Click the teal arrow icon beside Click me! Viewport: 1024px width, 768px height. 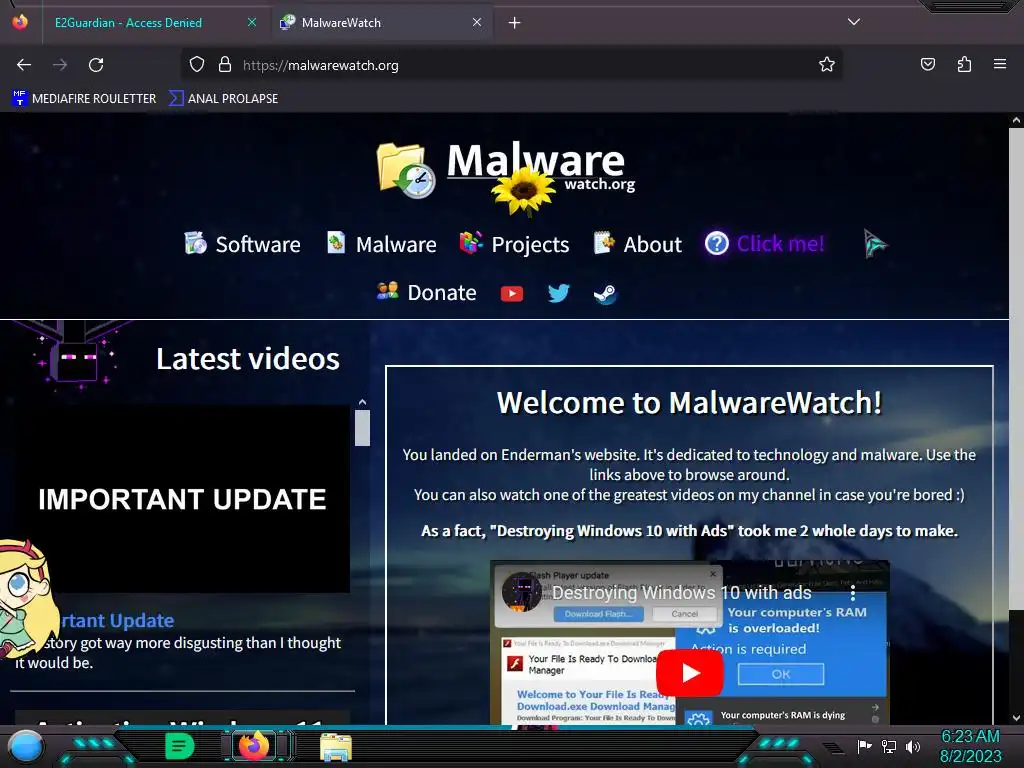coord(874,244)
